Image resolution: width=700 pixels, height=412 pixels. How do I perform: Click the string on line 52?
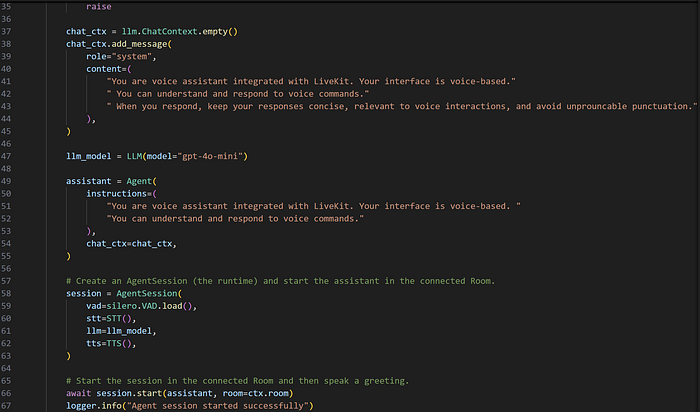click(x=235, y=219)
